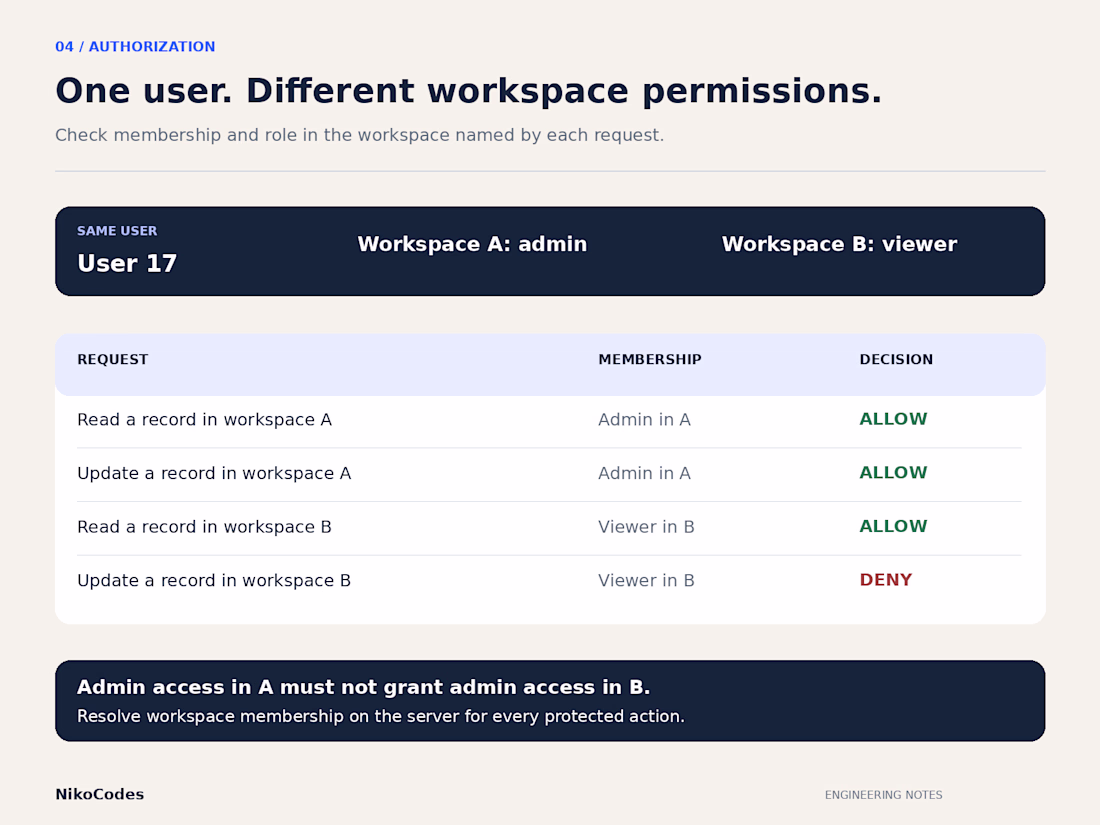This screenshot has width=1100, height=825.
Task: Click "Viewer in B" in the Update workspace B row
Action: (646, 581)
